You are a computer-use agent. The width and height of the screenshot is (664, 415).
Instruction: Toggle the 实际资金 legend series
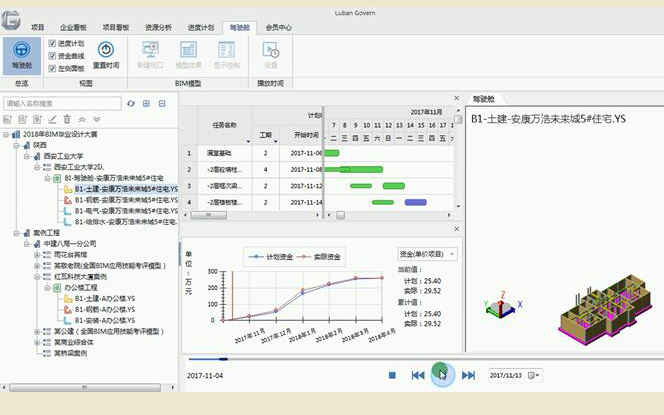318,257
